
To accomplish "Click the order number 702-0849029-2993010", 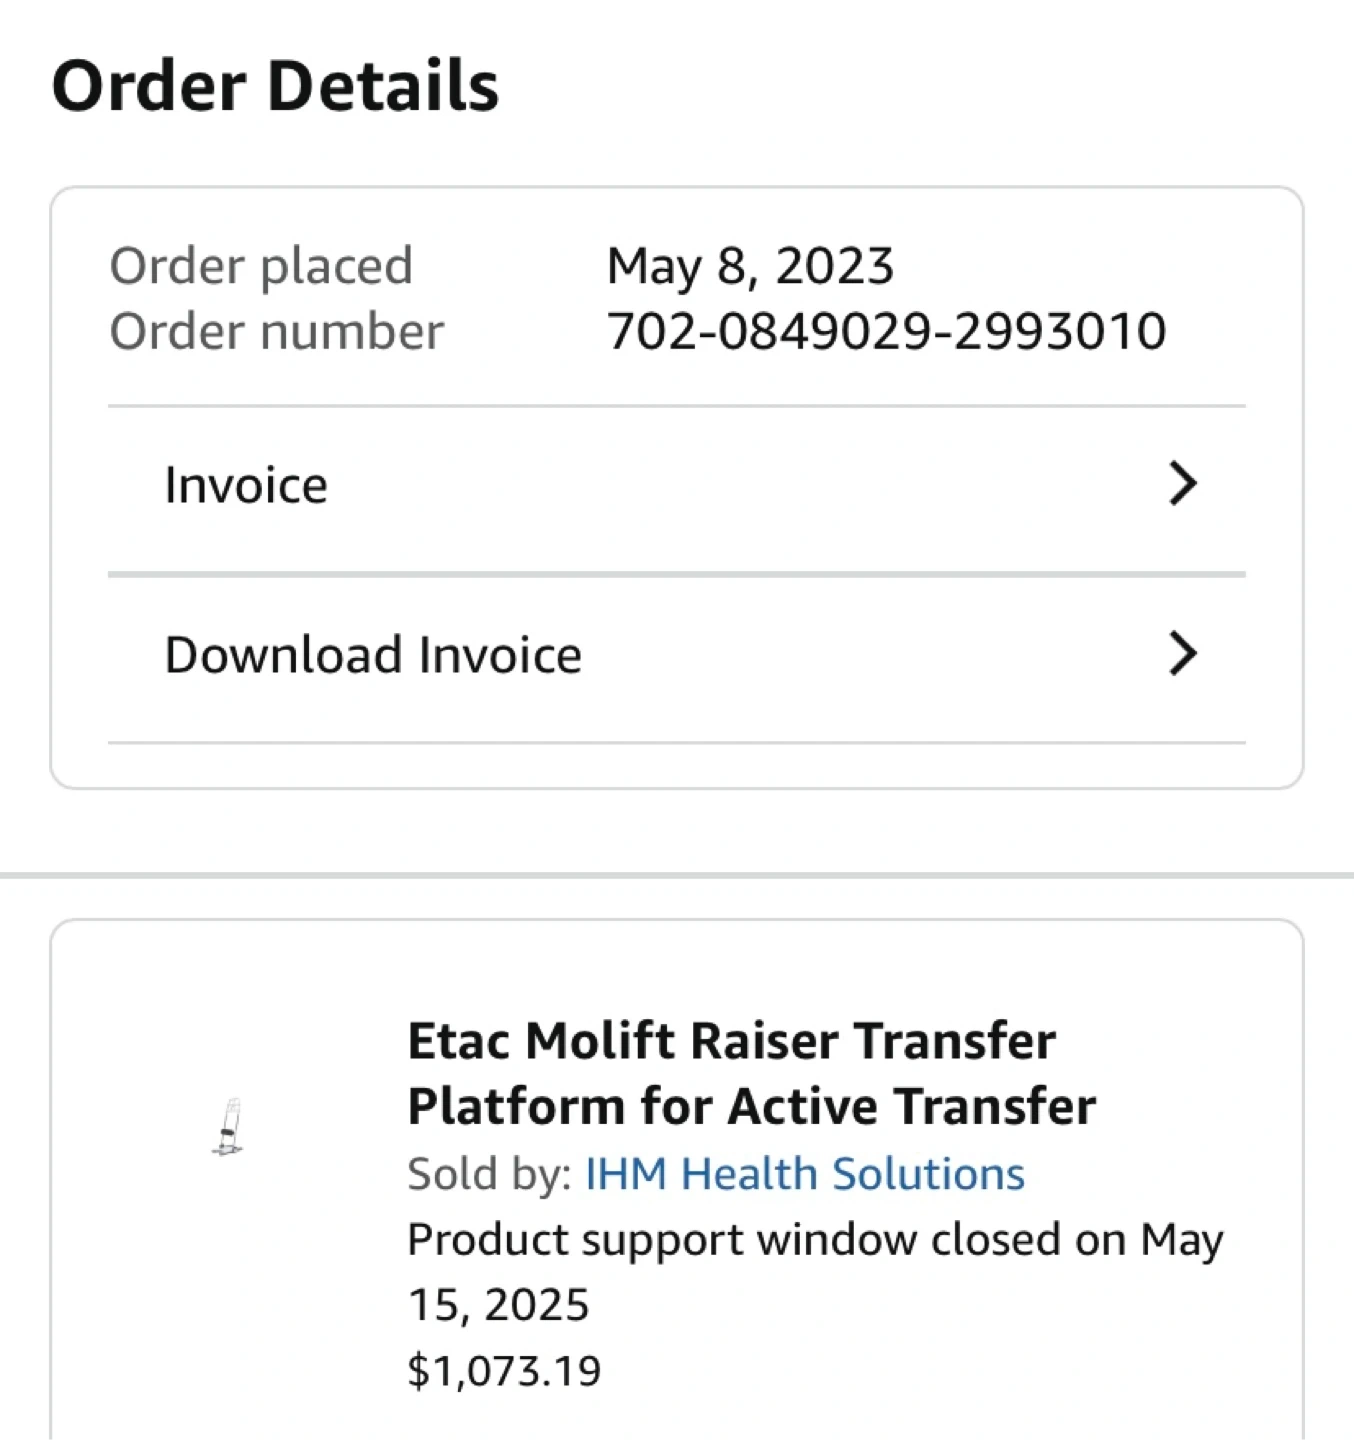I will click(886, 332).
